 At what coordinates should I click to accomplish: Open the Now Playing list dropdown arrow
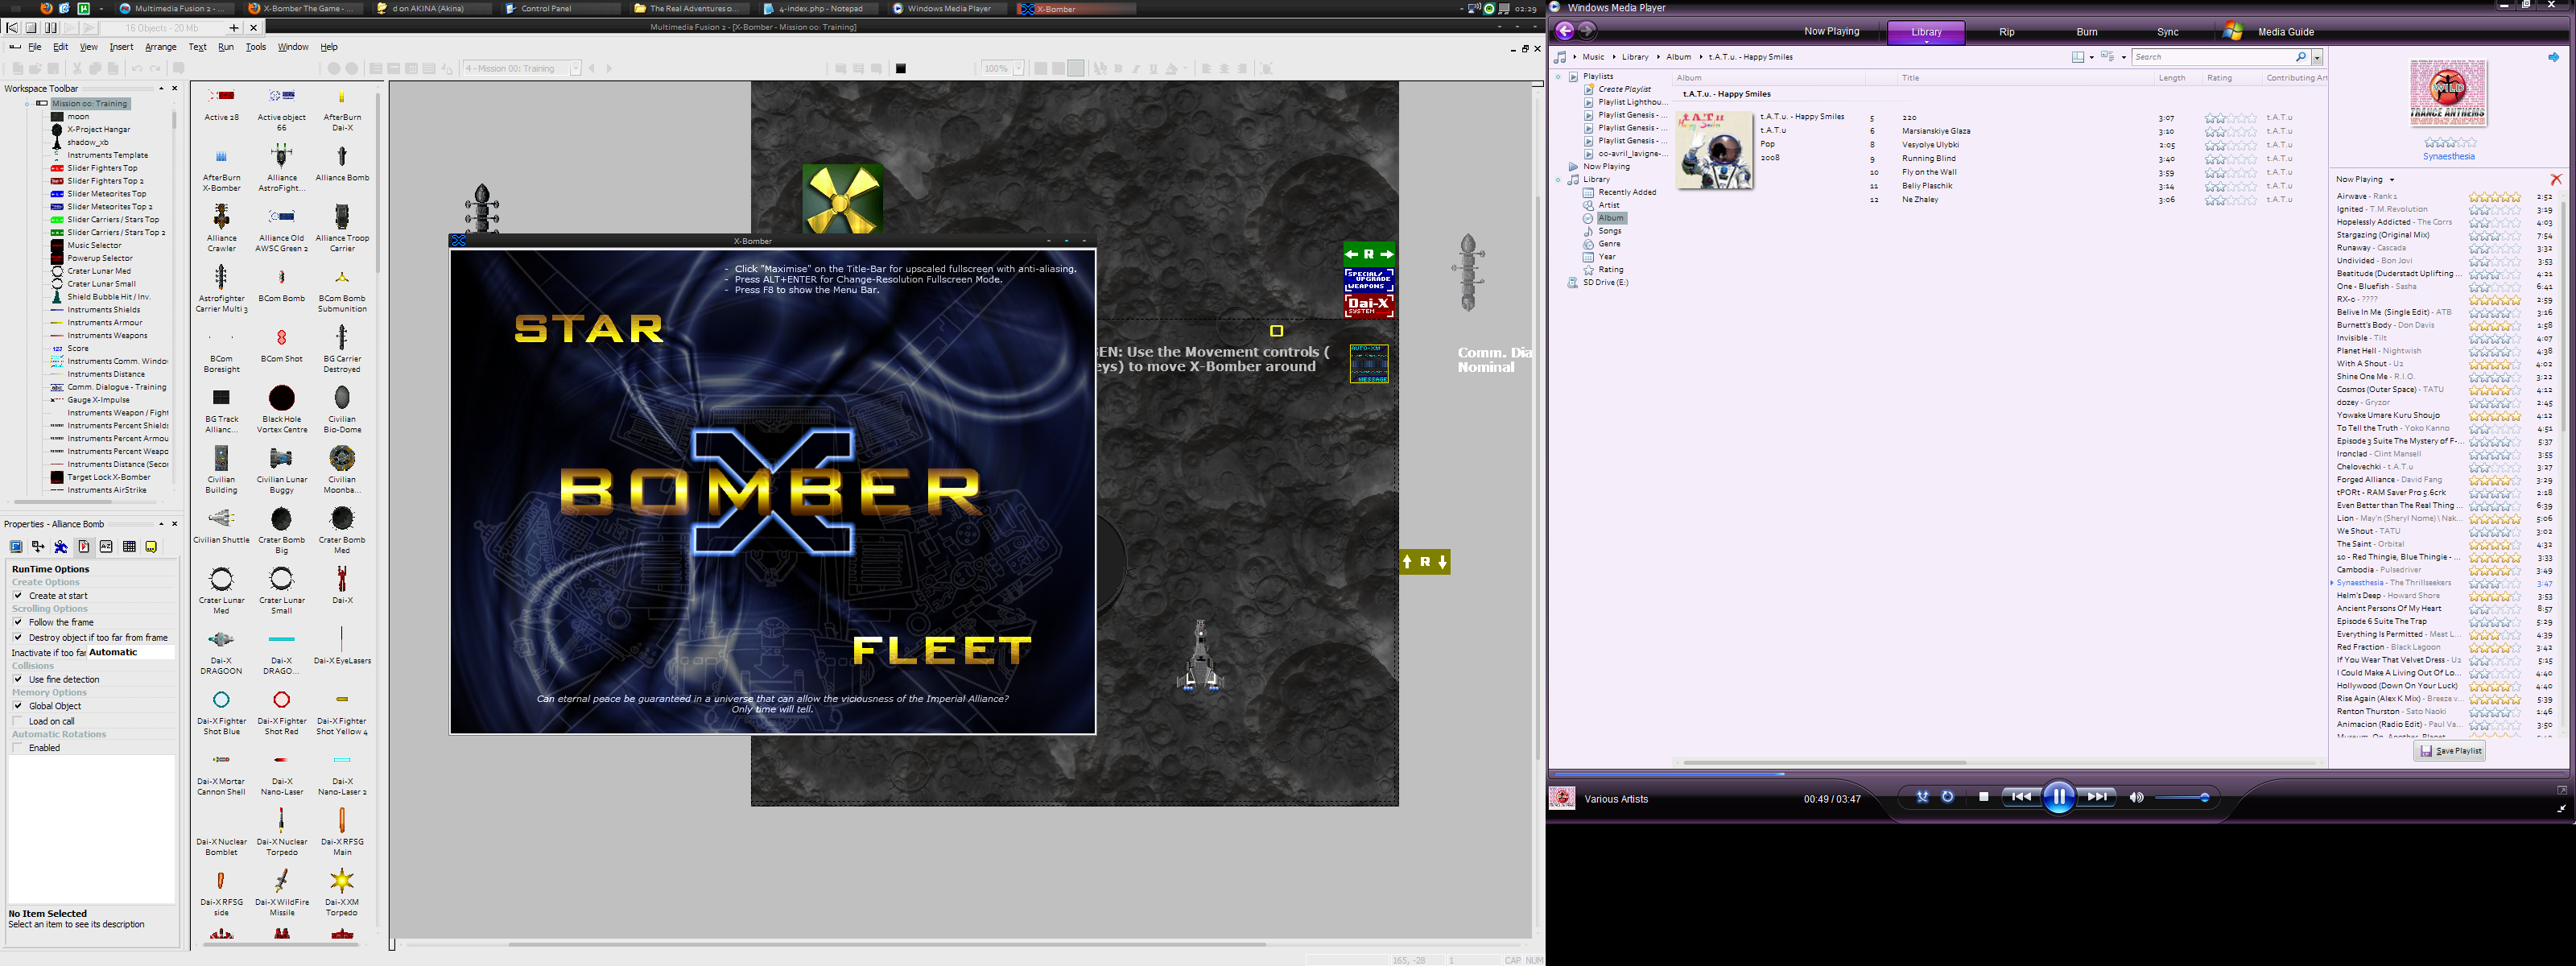click(x=2391, y=180)
